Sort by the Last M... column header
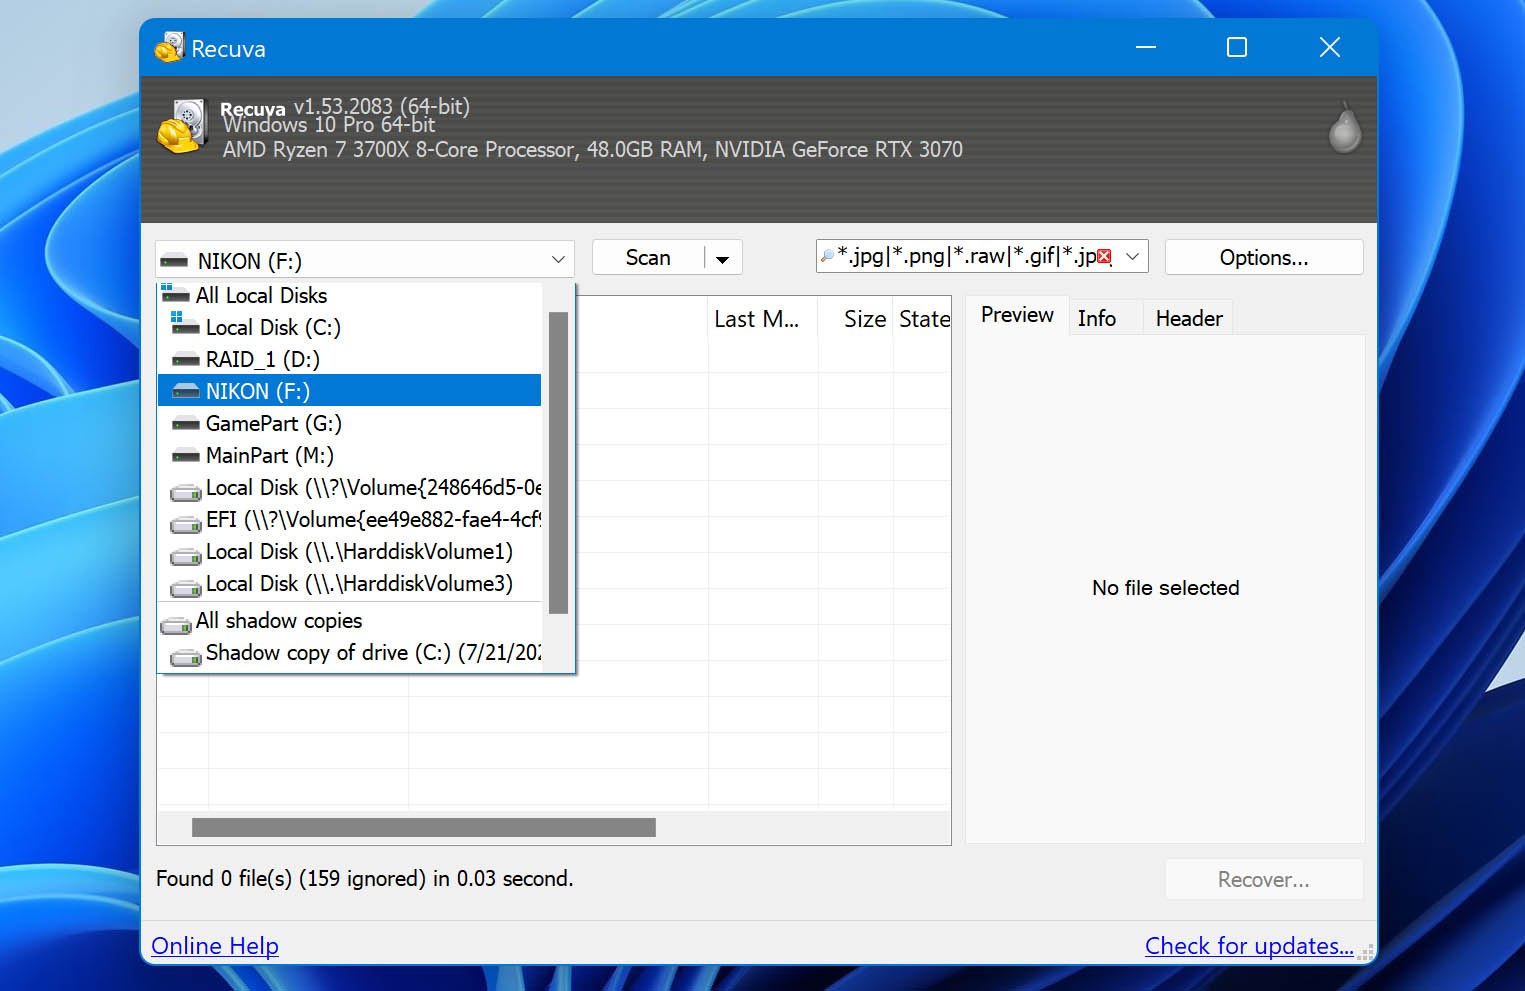1525x991 pixels. tap(762, 319)
